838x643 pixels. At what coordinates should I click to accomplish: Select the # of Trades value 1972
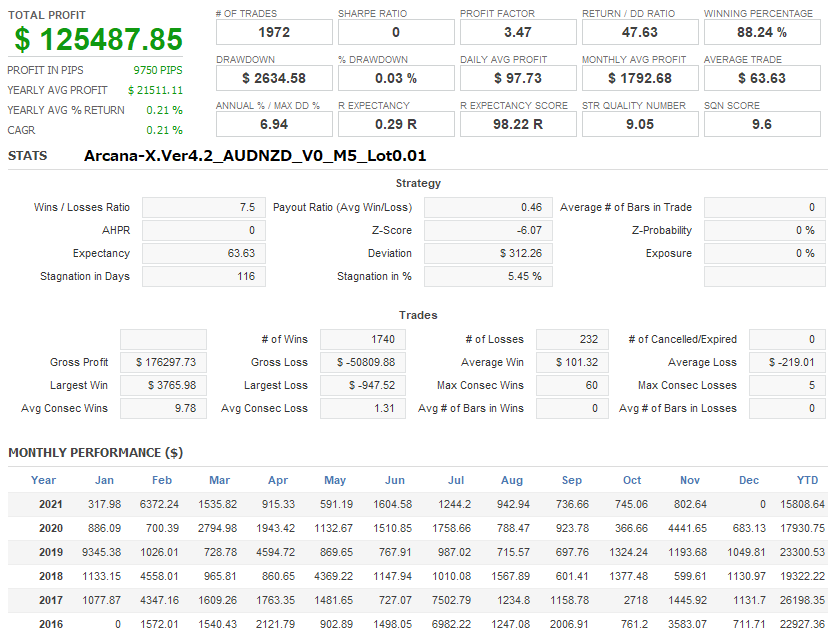click(x=274, y=32)
